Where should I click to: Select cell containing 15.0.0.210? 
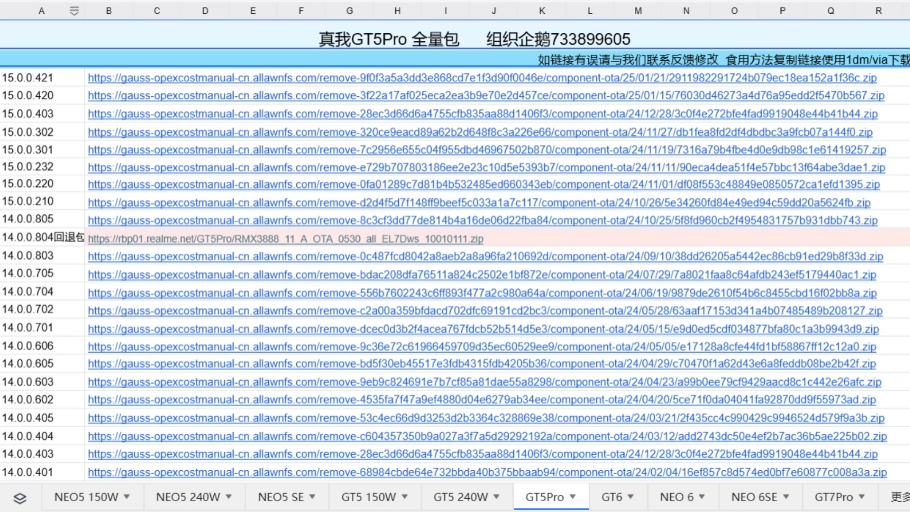42,201
